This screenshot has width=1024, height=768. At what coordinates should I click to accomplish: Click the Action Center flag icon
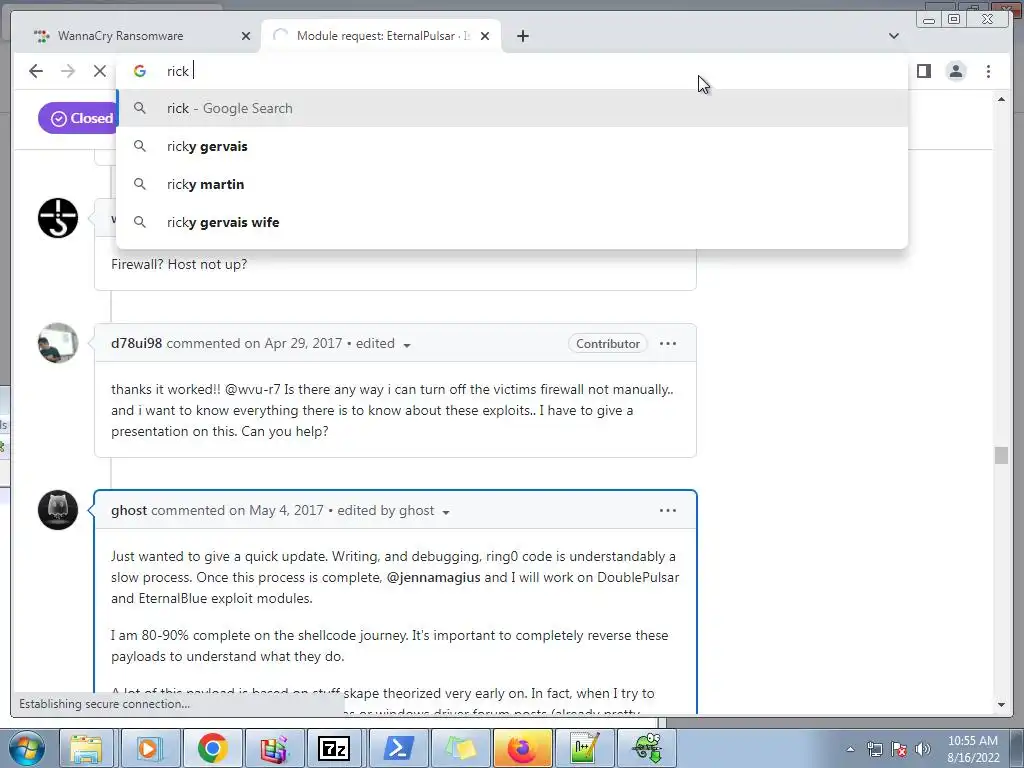coord(899,749)
